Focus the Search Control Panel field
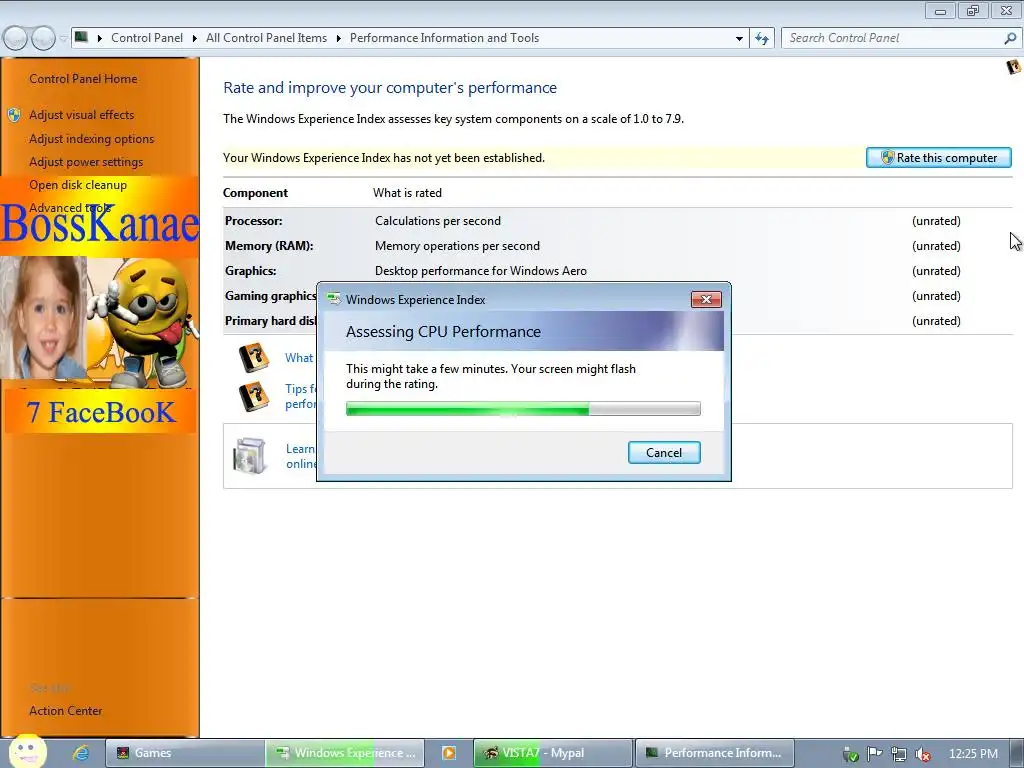 tap(893, 39)
